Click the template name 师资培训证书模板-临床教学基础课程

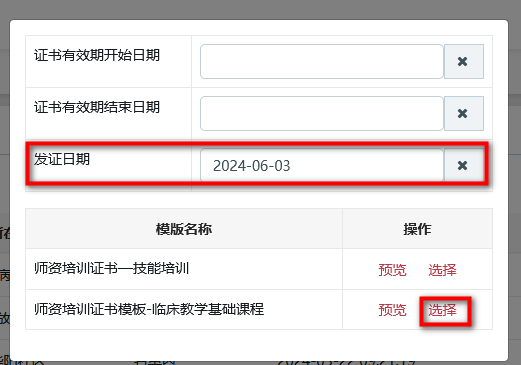point(149,309)
